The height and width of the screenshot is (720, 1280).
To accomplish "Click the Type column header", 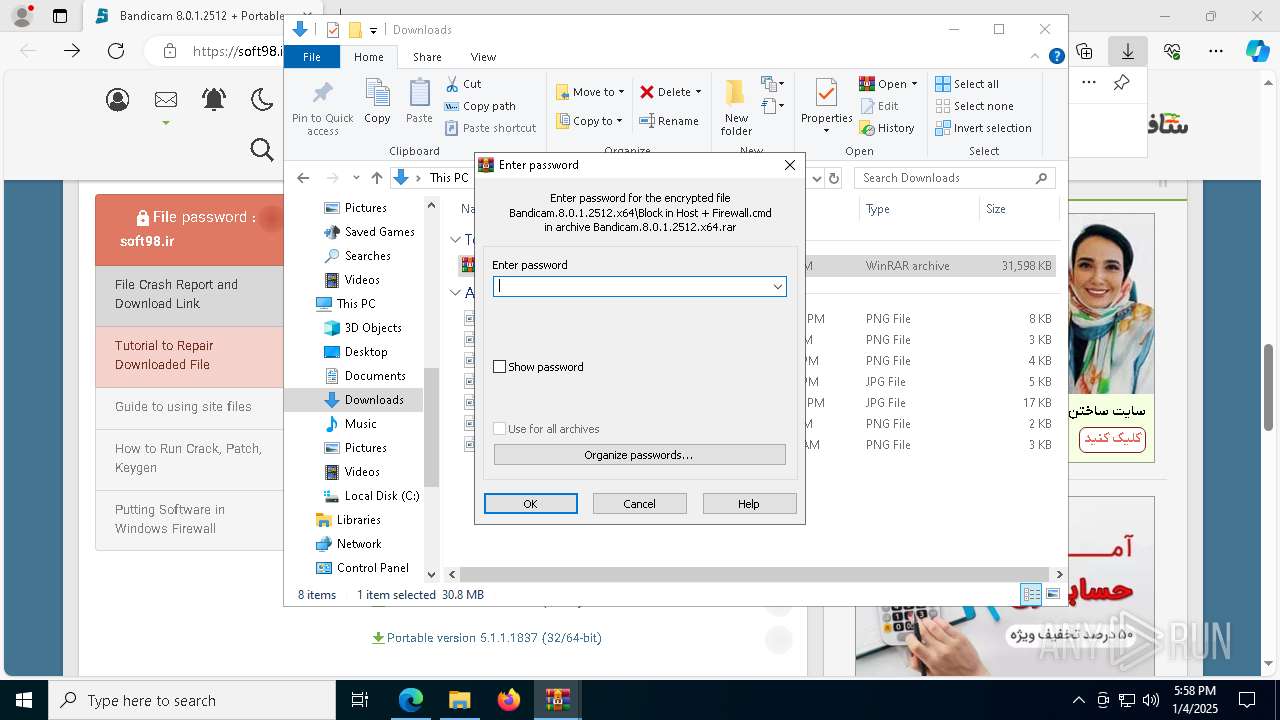I will coord(918,209).
